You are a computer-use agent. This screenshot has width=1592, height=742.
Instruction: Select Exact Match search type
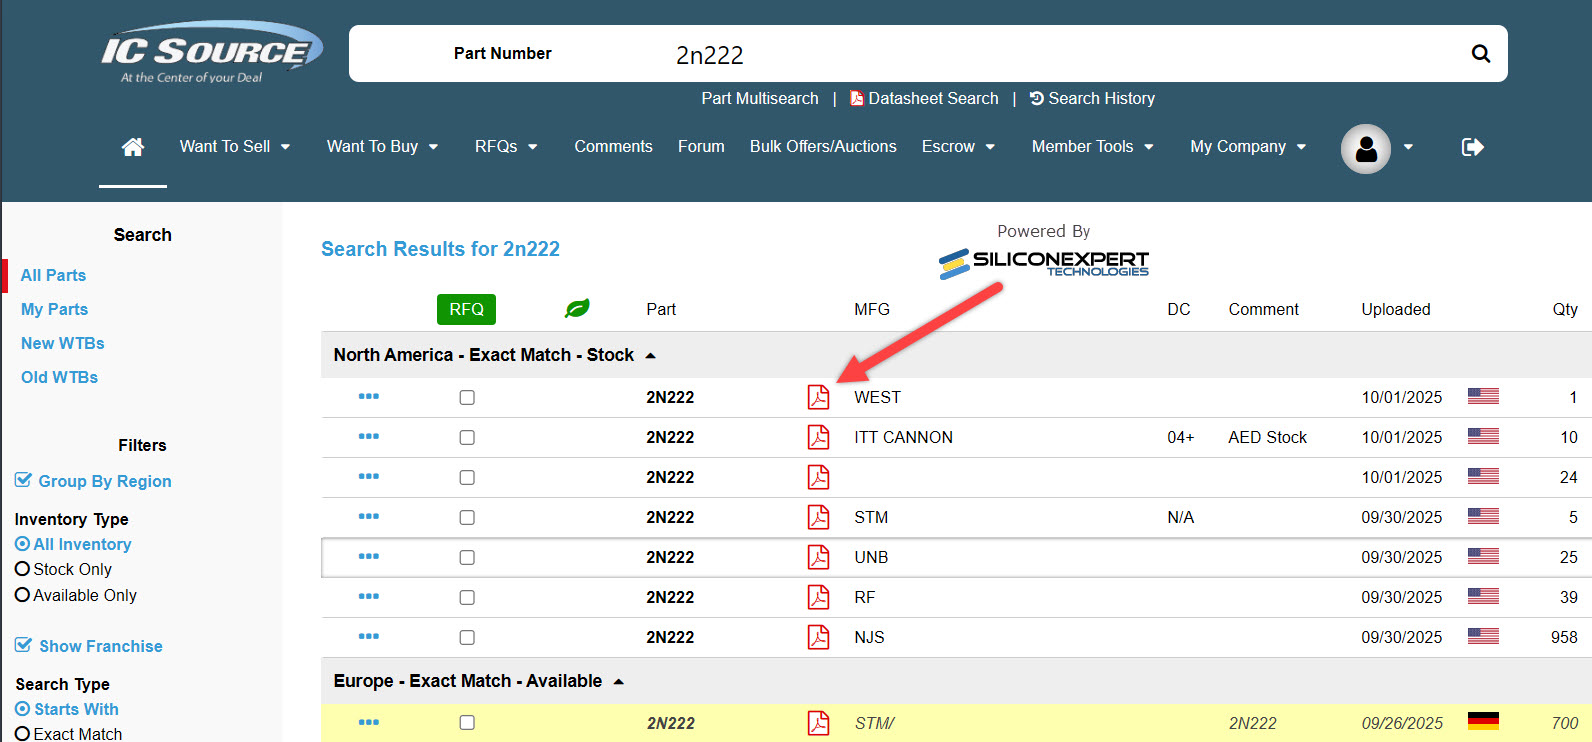pyautogui.click(x=23, y=734)
